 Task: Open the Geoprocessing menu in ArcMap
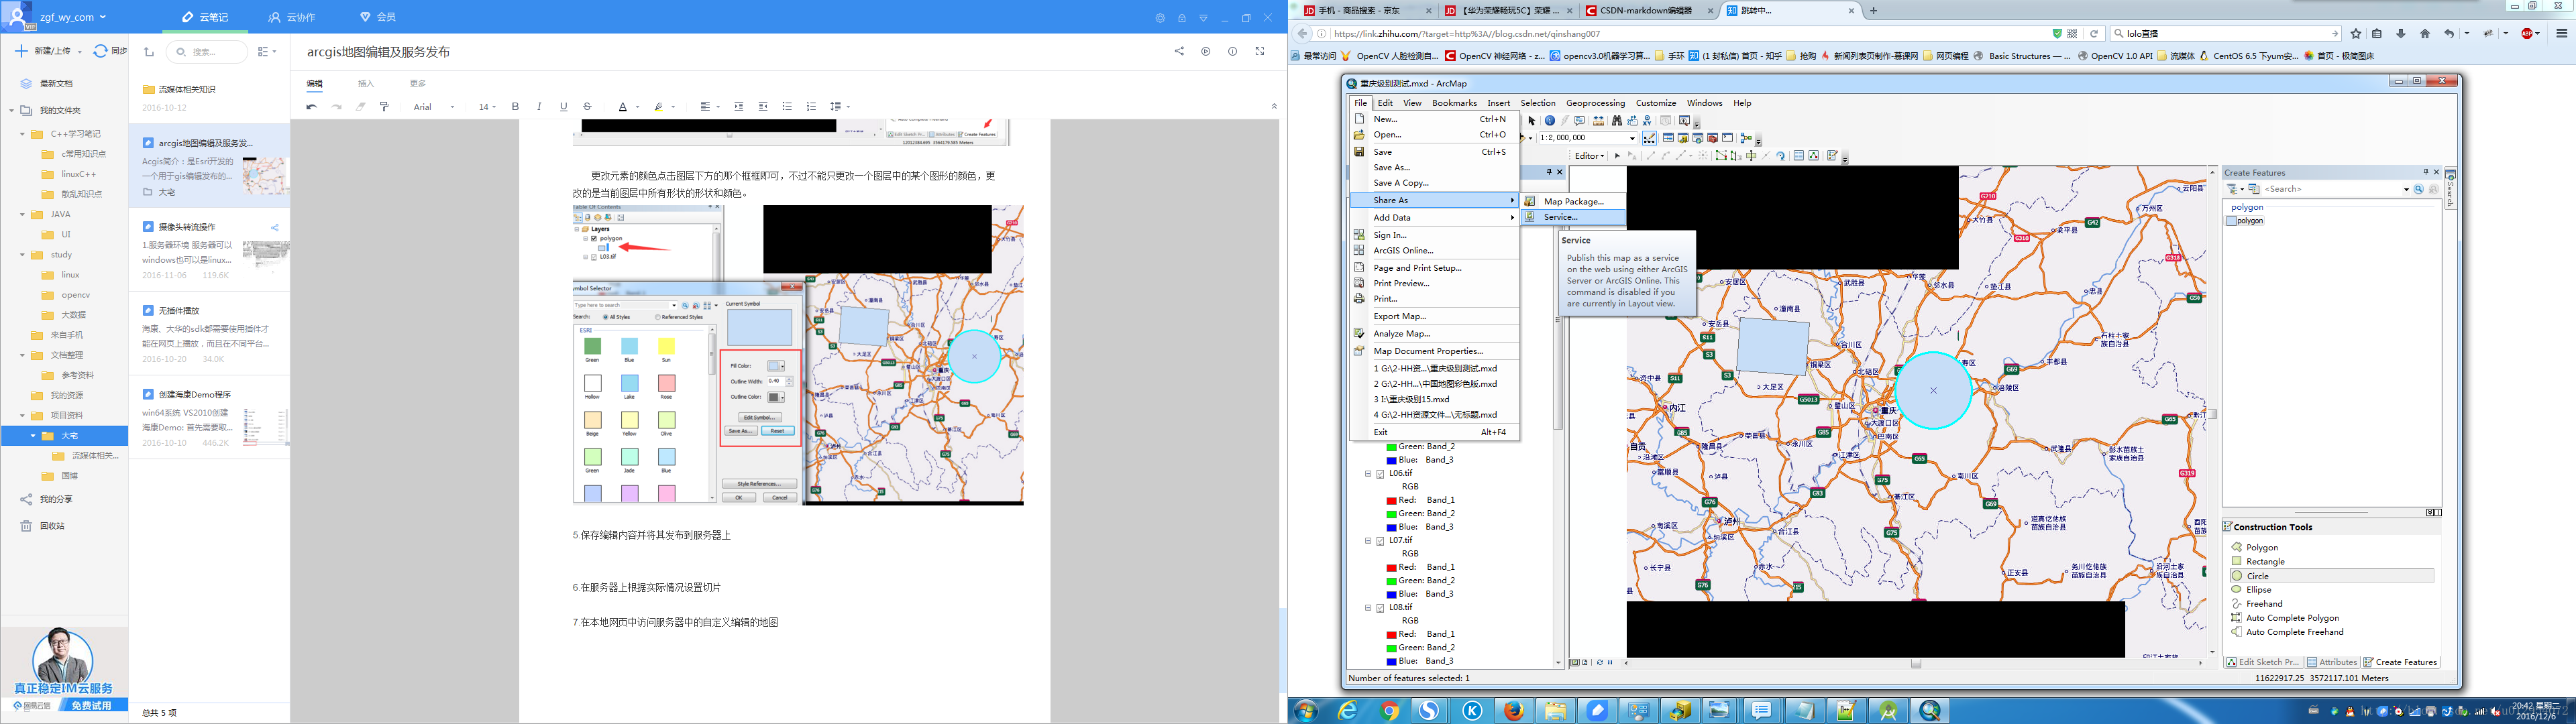tap(1595, 103)
